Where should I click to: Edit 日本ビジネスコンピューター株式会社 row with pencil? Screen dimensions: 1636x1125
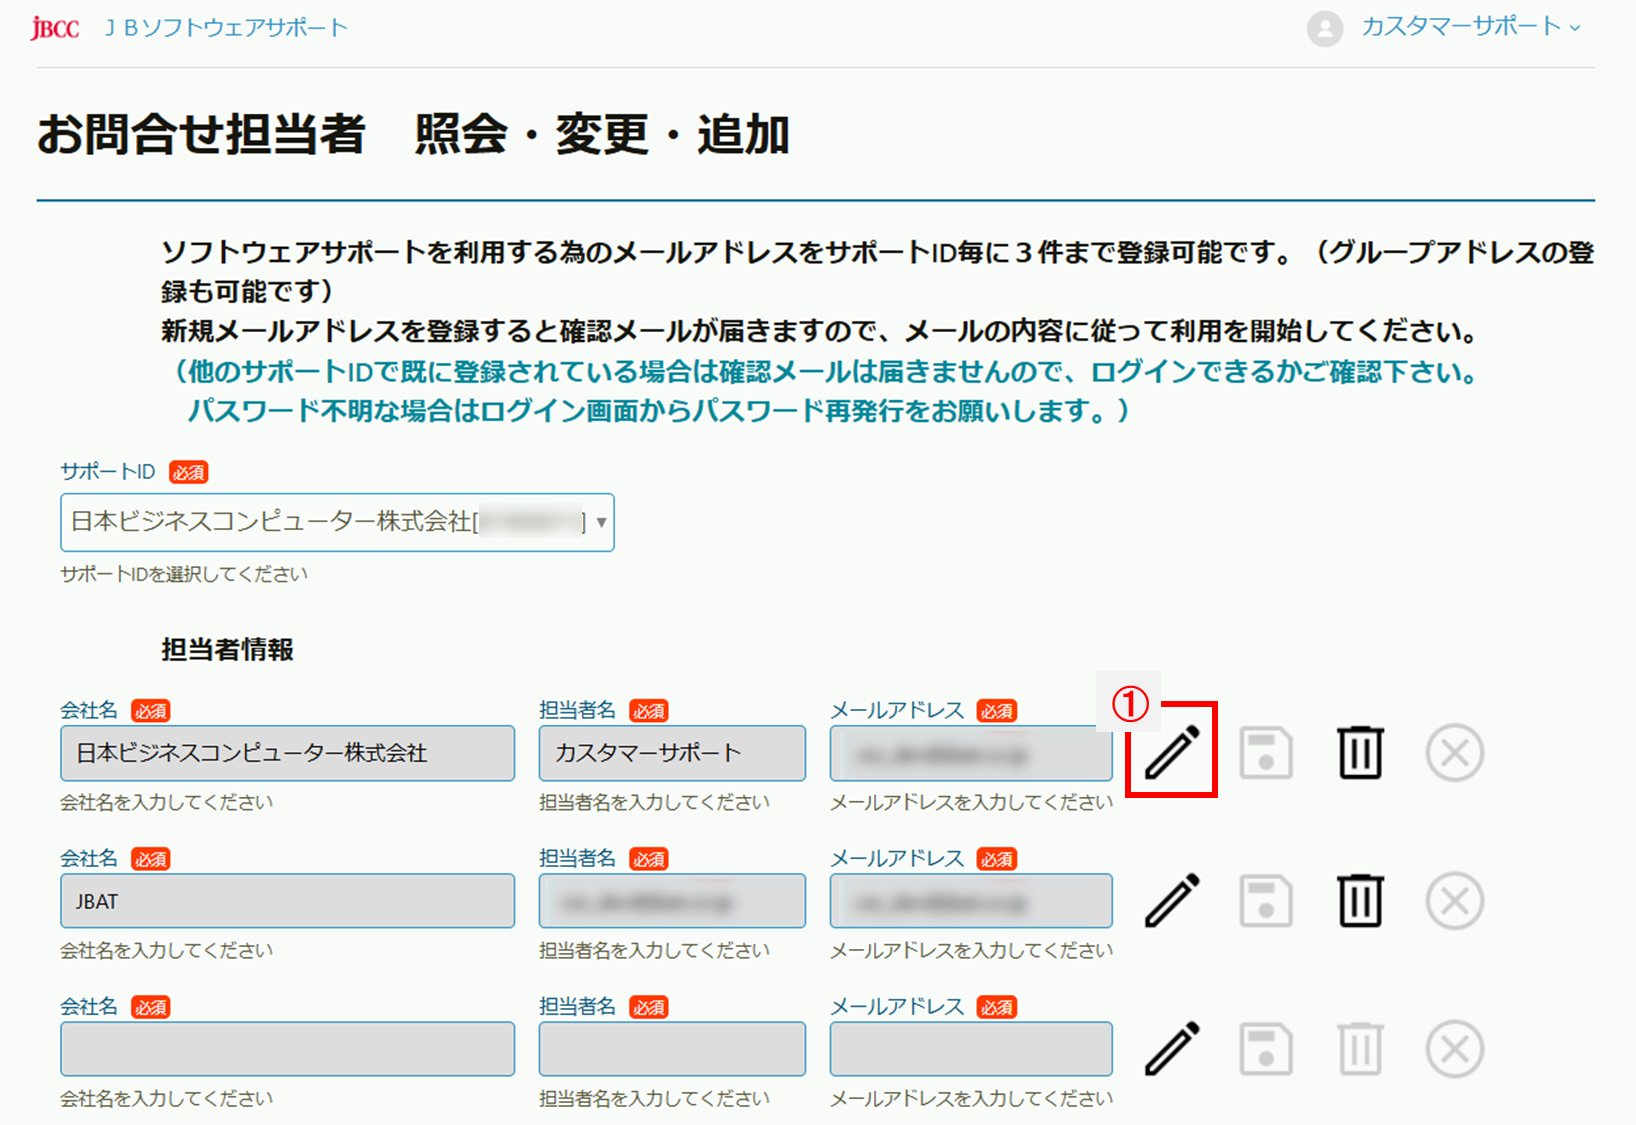tap(1171, 752)
